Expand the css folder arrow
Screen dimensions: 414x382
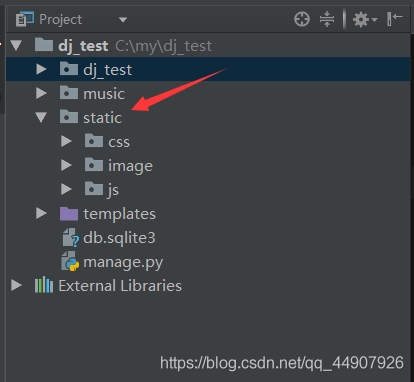66,141
